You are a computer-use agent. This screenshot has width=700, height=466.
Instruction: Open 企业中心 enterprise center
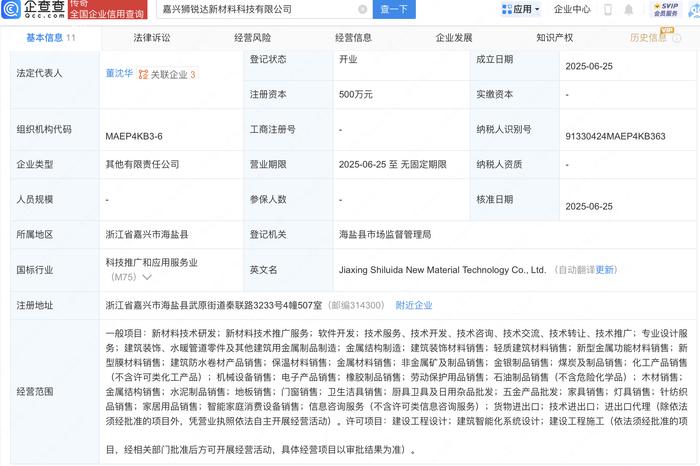coord(572,9)
